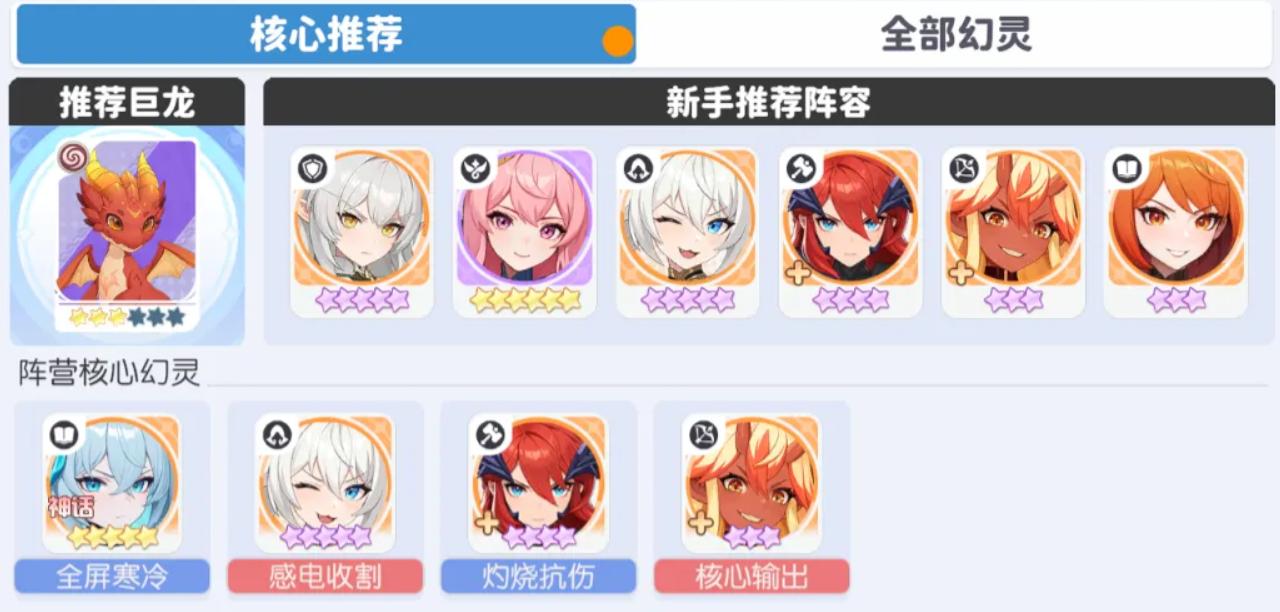Click the 灼烧抗伤 label
Image resolution: width=1280 pixels, height=612 pixels.
click(538, 577)
